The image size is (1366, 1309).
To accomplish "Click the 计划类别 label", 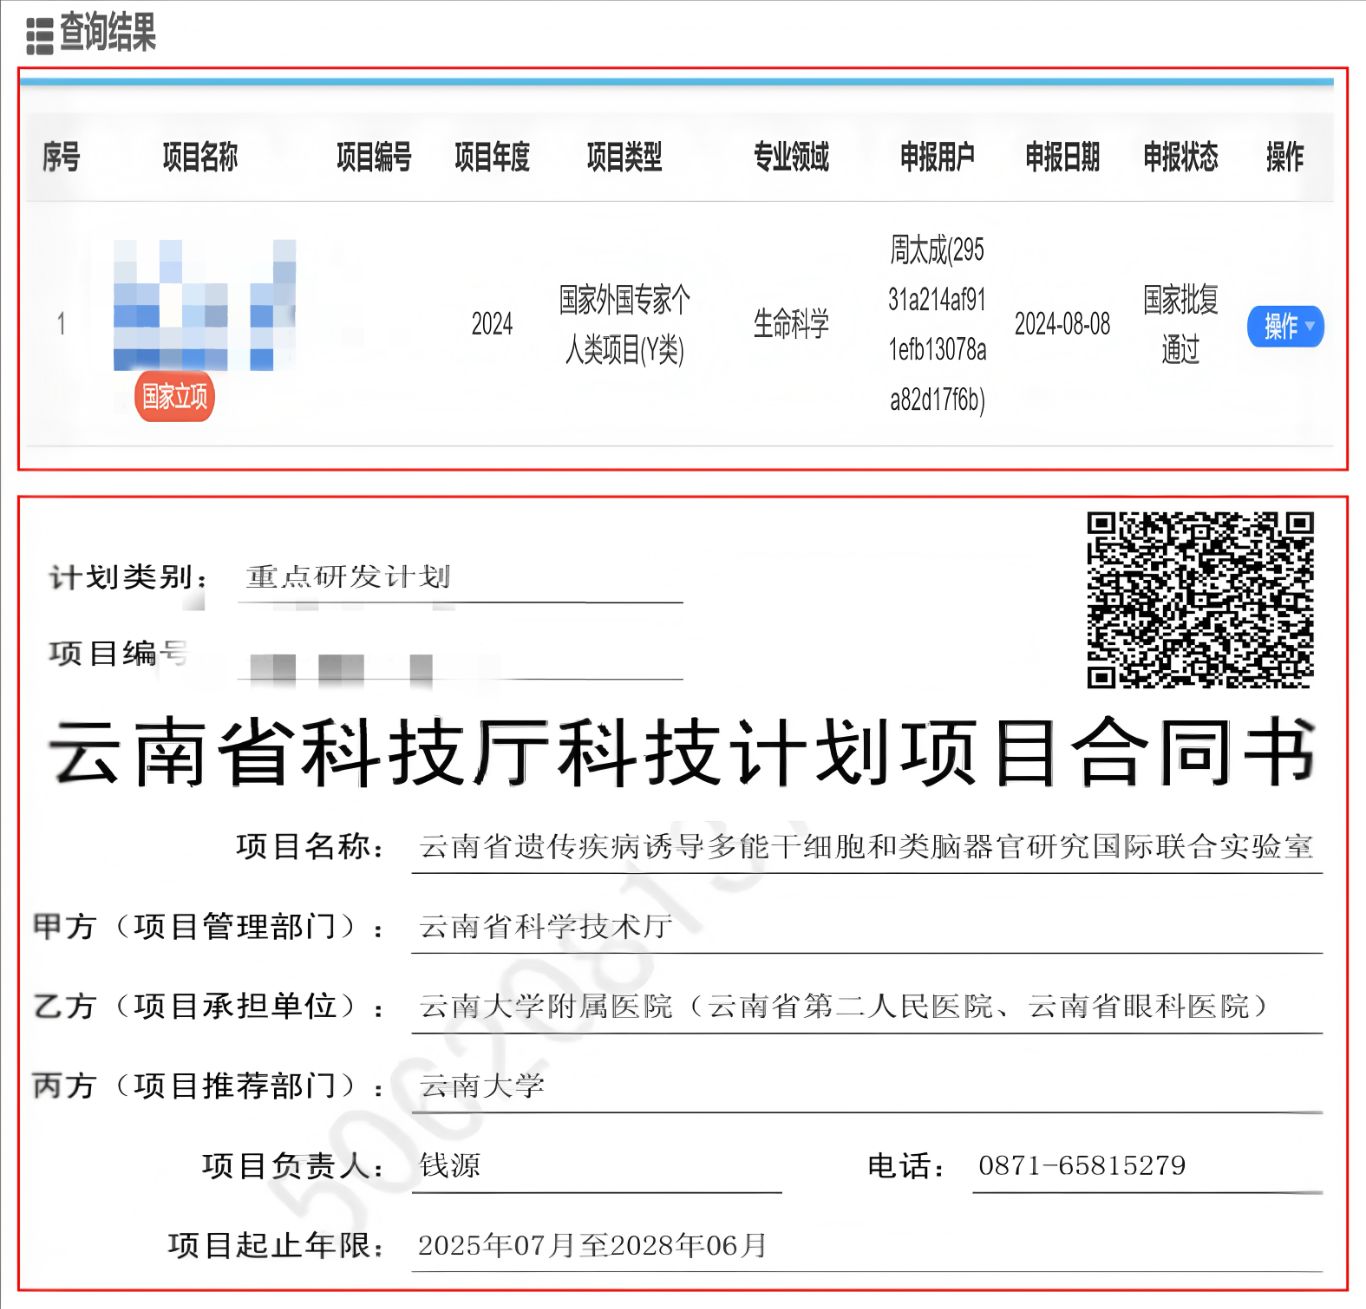I will pyautogui.click(x=129, y=577).
